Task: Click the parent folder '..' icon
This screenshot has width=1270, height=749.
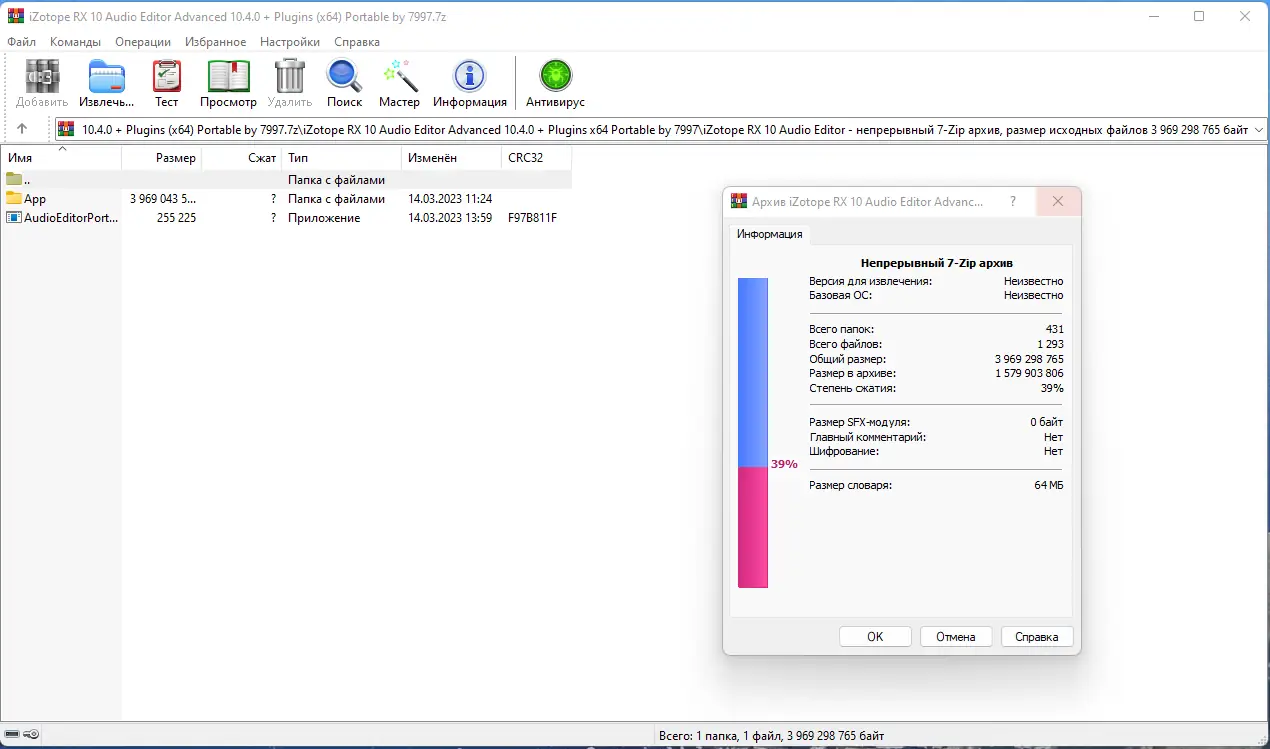Action: 14,180
